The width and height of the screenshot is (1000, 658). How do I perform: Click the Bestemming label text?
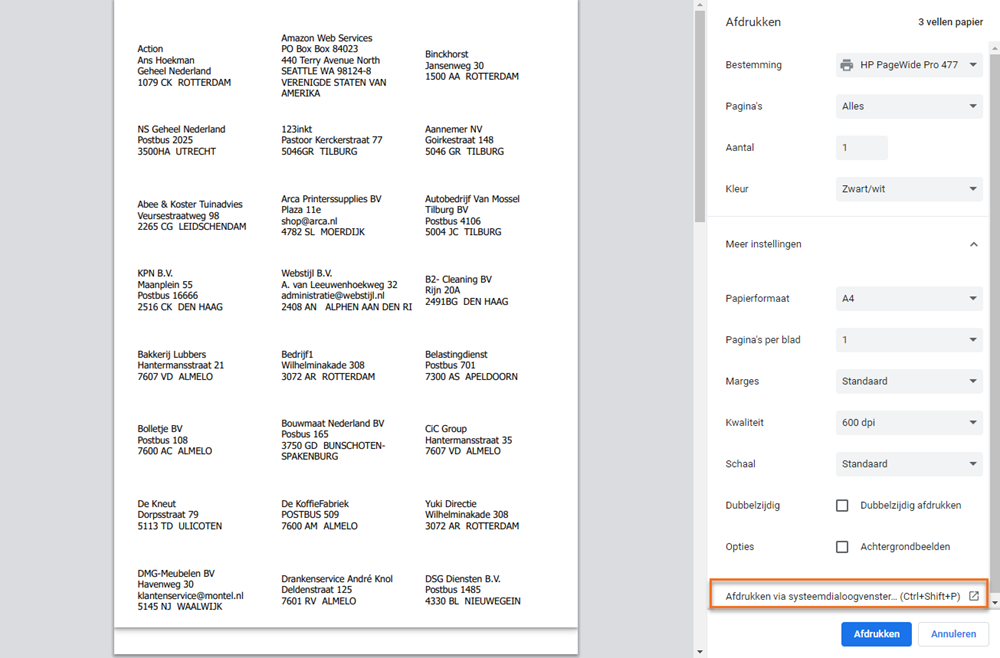tap(753, 65)
